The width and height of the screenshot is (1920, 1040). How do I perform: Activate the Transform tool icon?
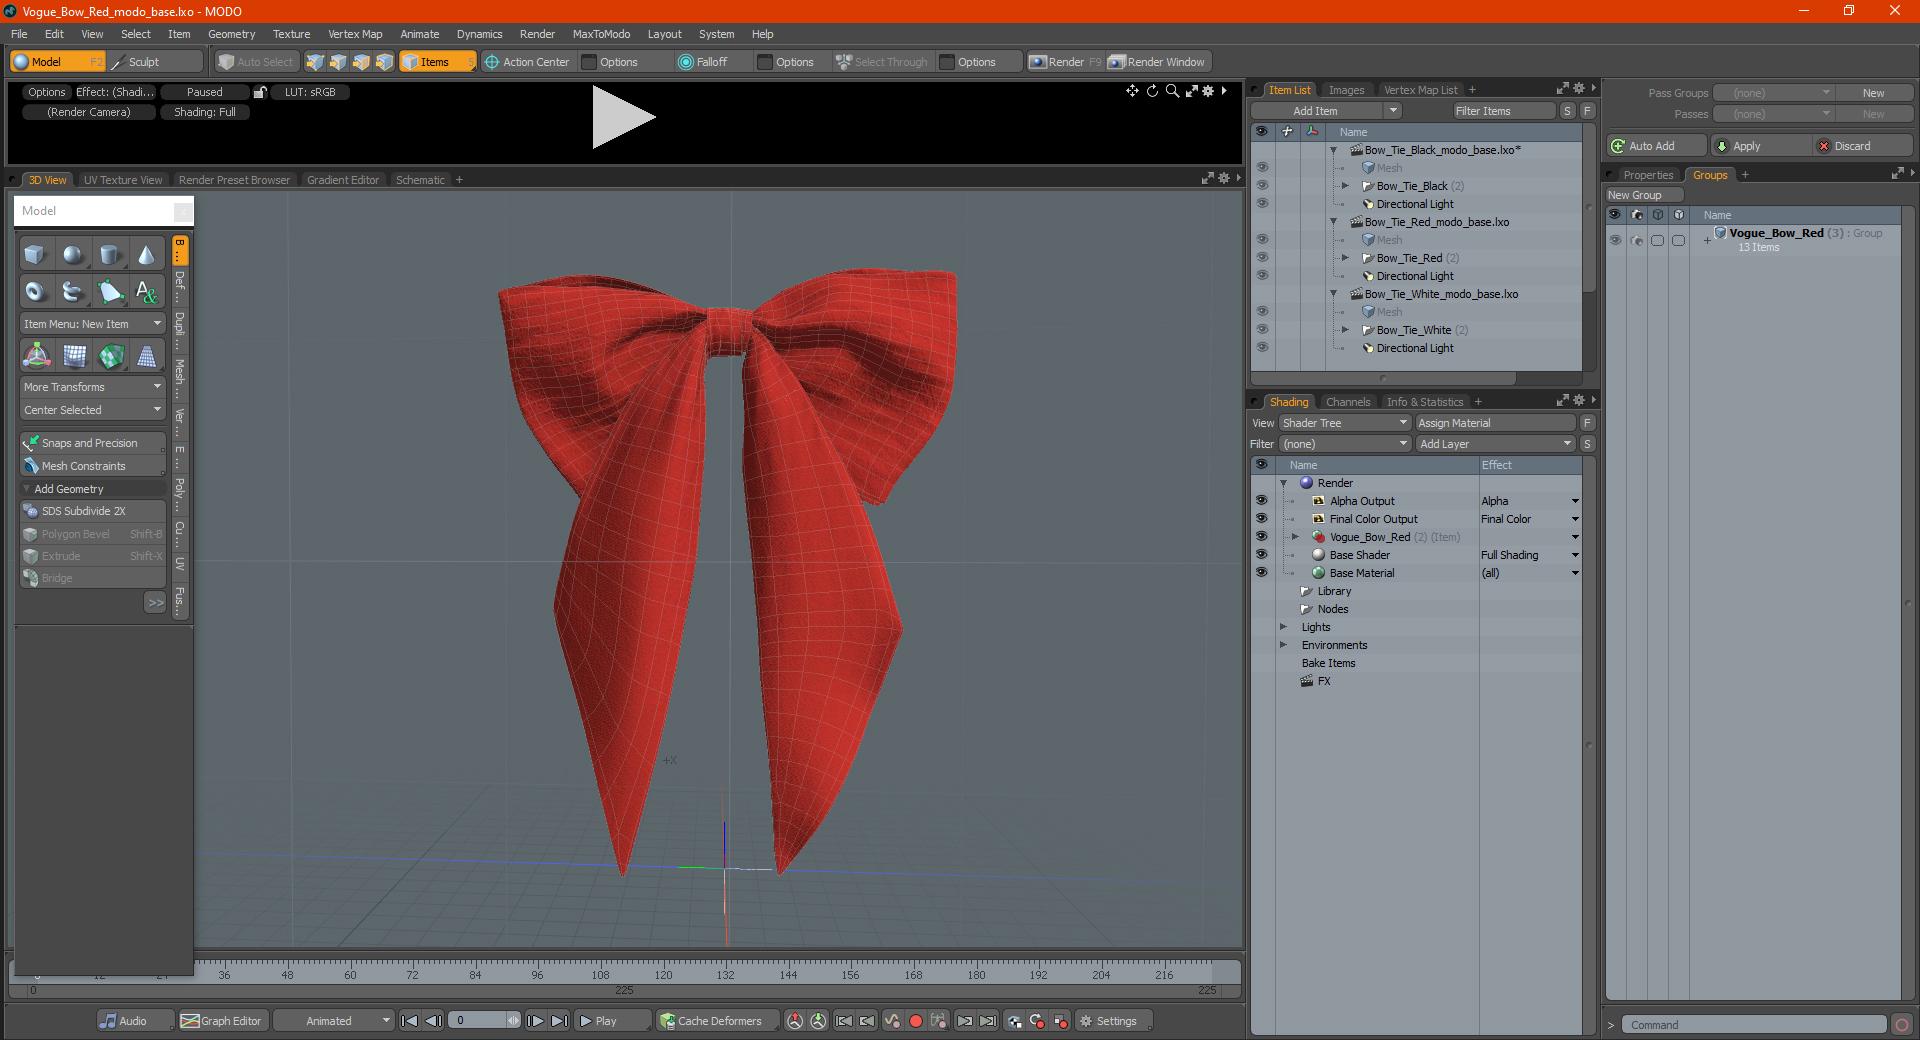[x=37, y=356]
